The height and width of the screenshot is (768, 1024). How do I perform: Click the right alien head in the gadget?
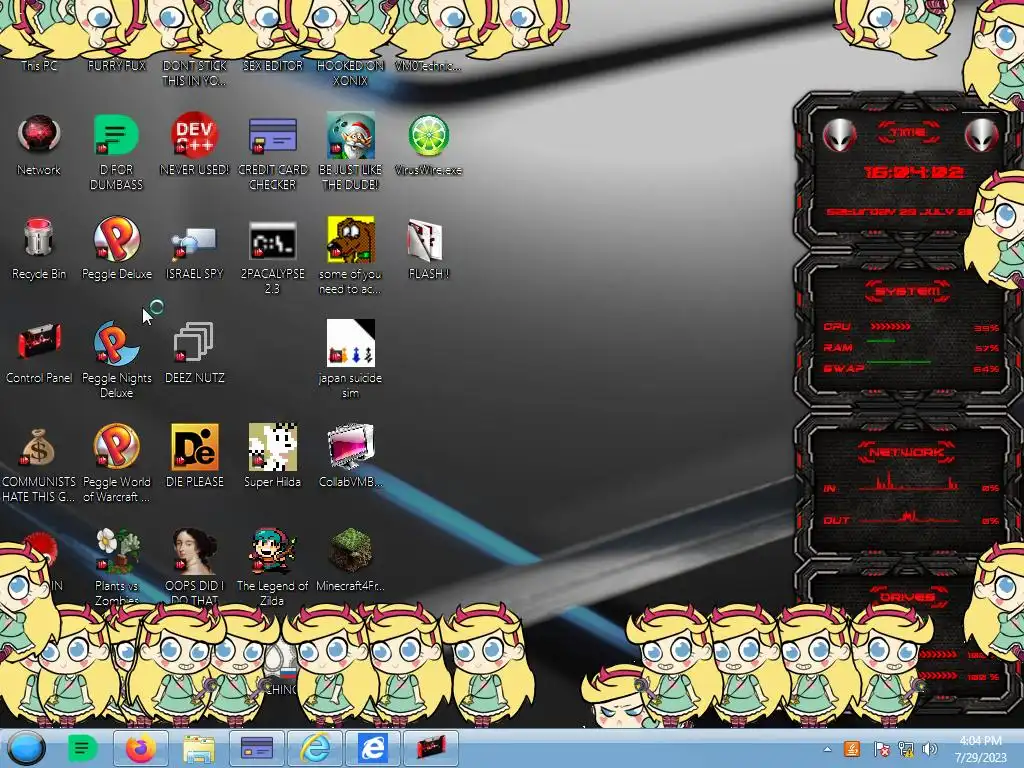pos(981,136)
